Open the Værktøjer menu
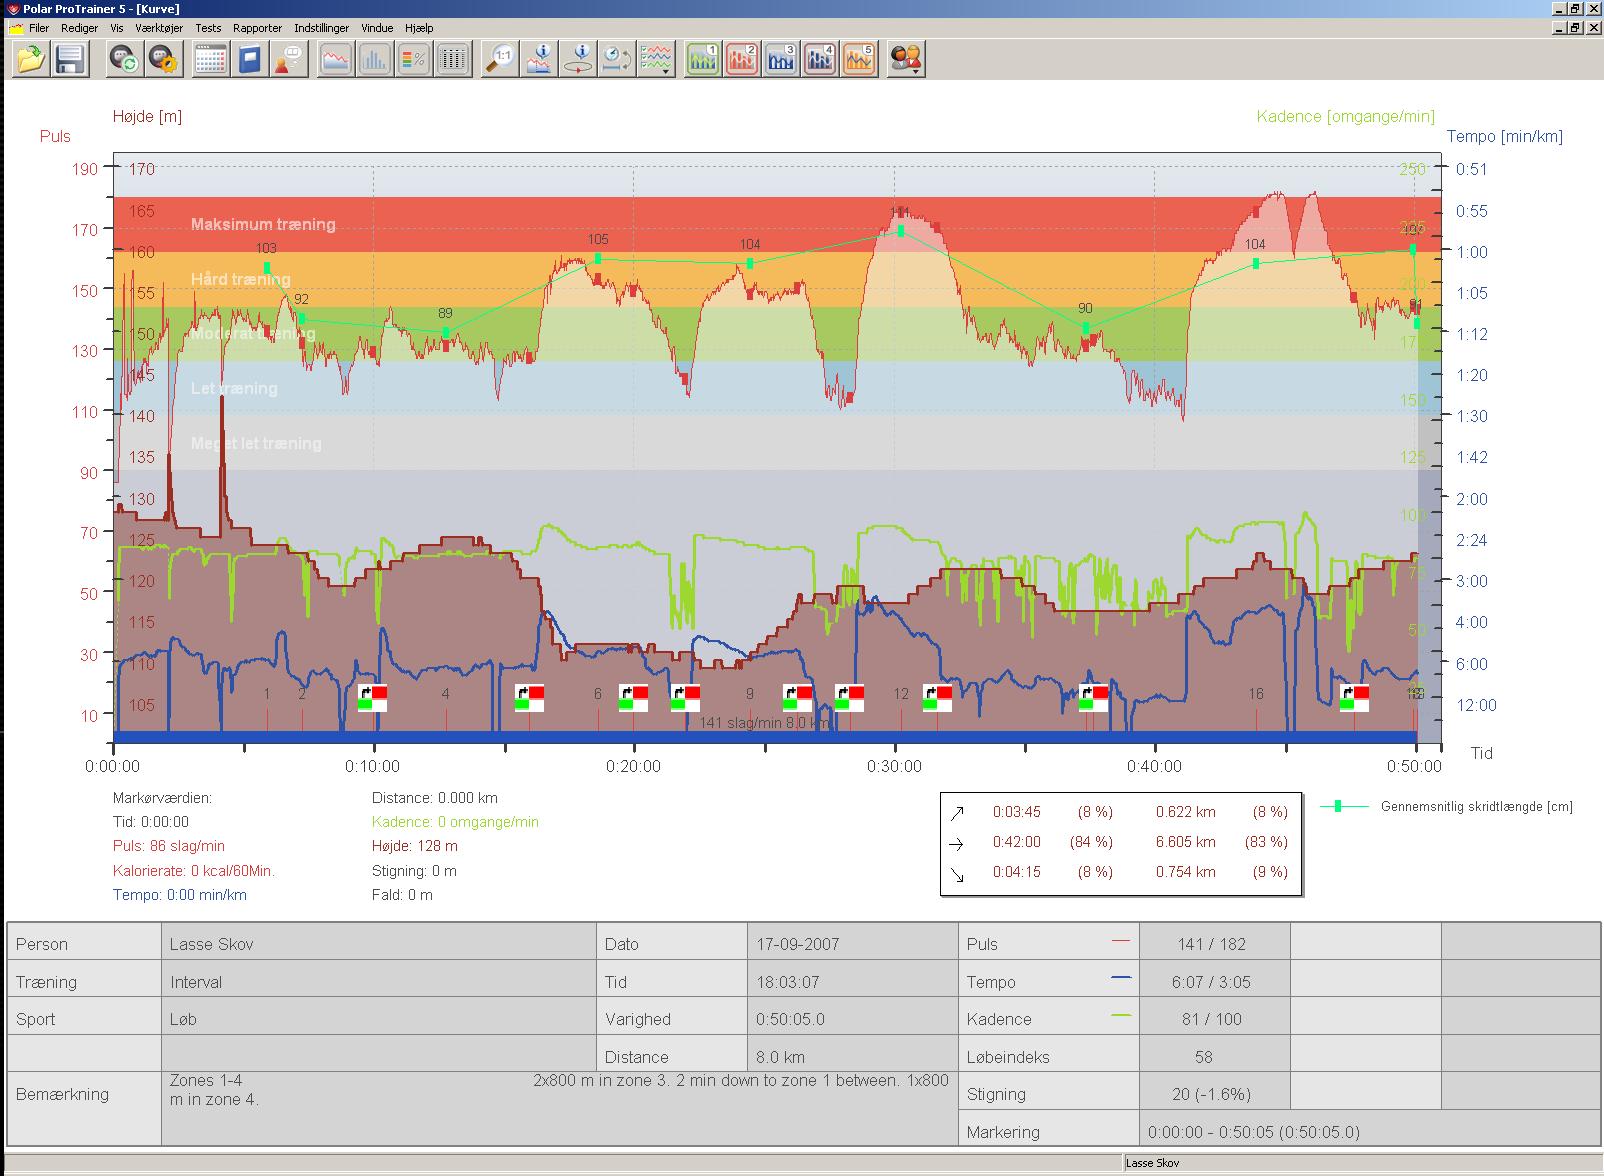Image resolution: width=1604 pixels, height=1176 pixels. [x=159, y=28]
